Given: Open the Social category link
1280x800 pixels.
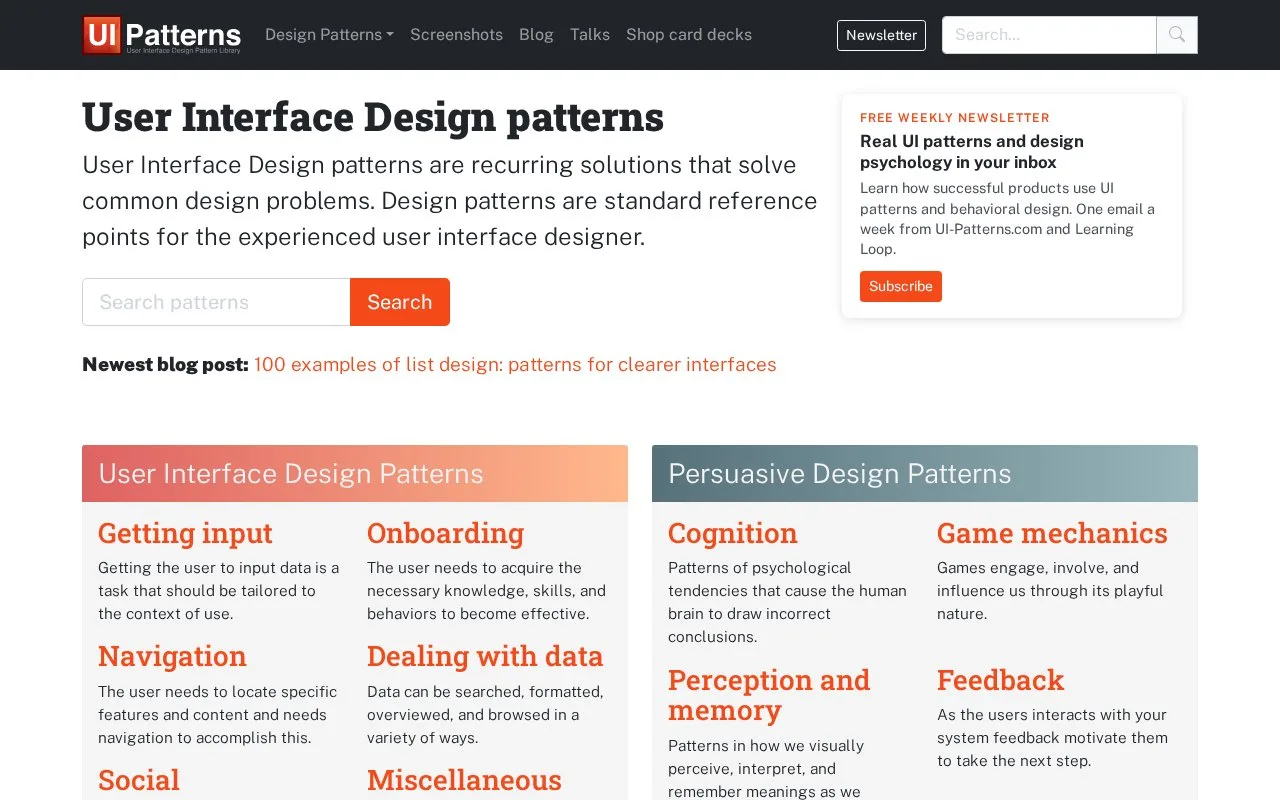Looking at the screenshot, I should (139, 780).
